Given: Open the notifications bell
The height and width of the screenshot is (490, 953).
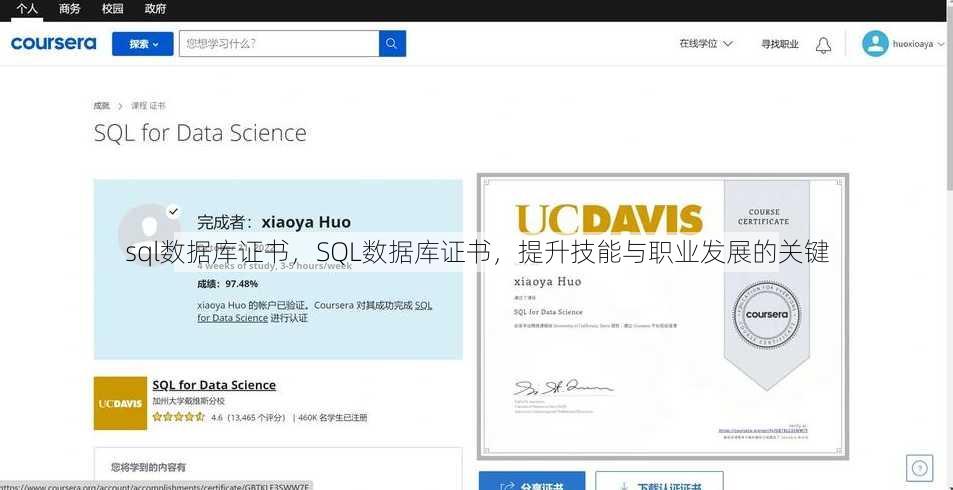Looking at the screenshot, I should 824,45.
